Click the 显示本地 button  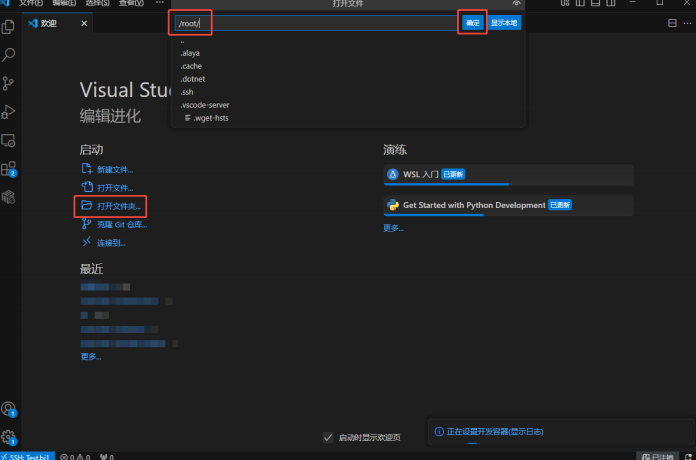504,23
